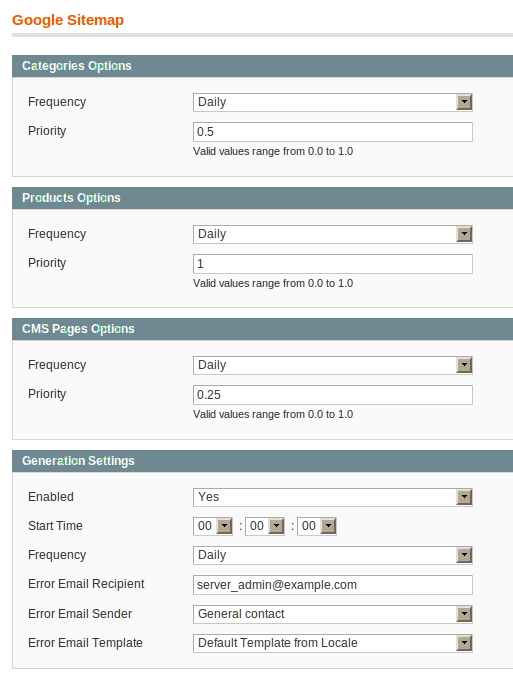The width and height of the screenshot is (513, 675).
Task: Open the Enabled dropdown set to Yes
Action: pyautogui.click(x=333, y=497)
